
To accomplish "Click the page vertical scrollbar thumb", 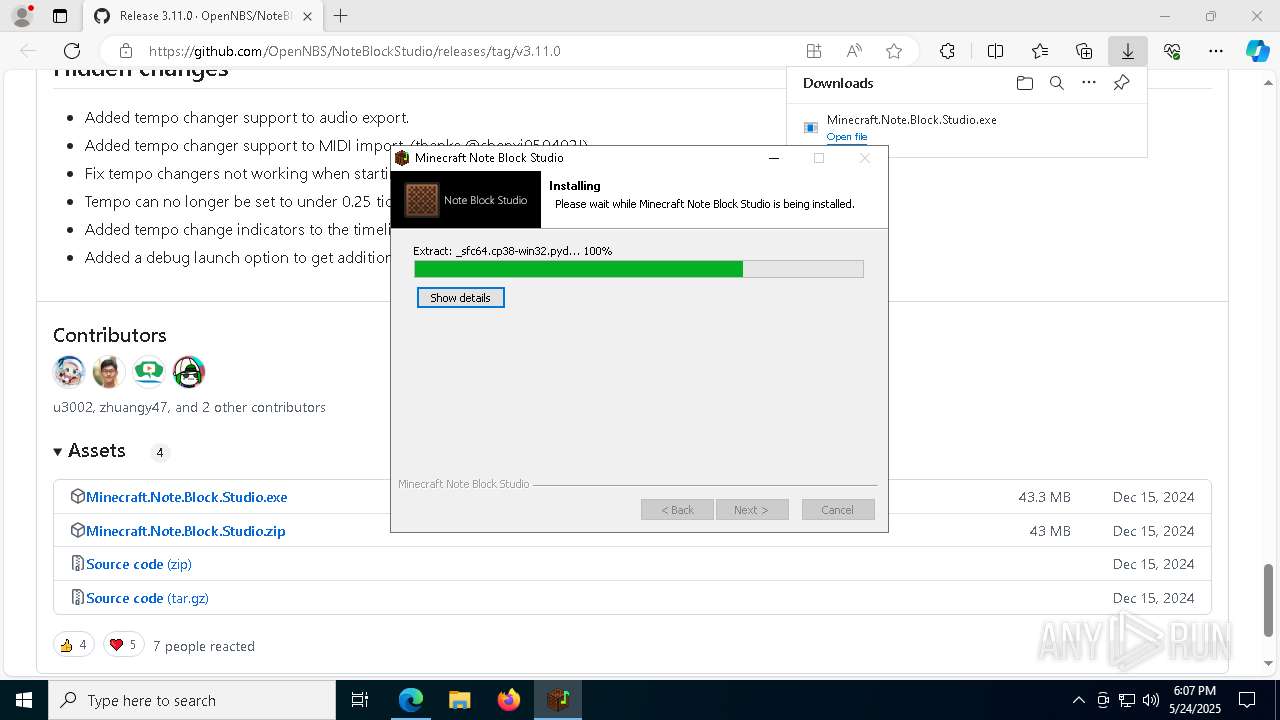I will [1269, 600].
